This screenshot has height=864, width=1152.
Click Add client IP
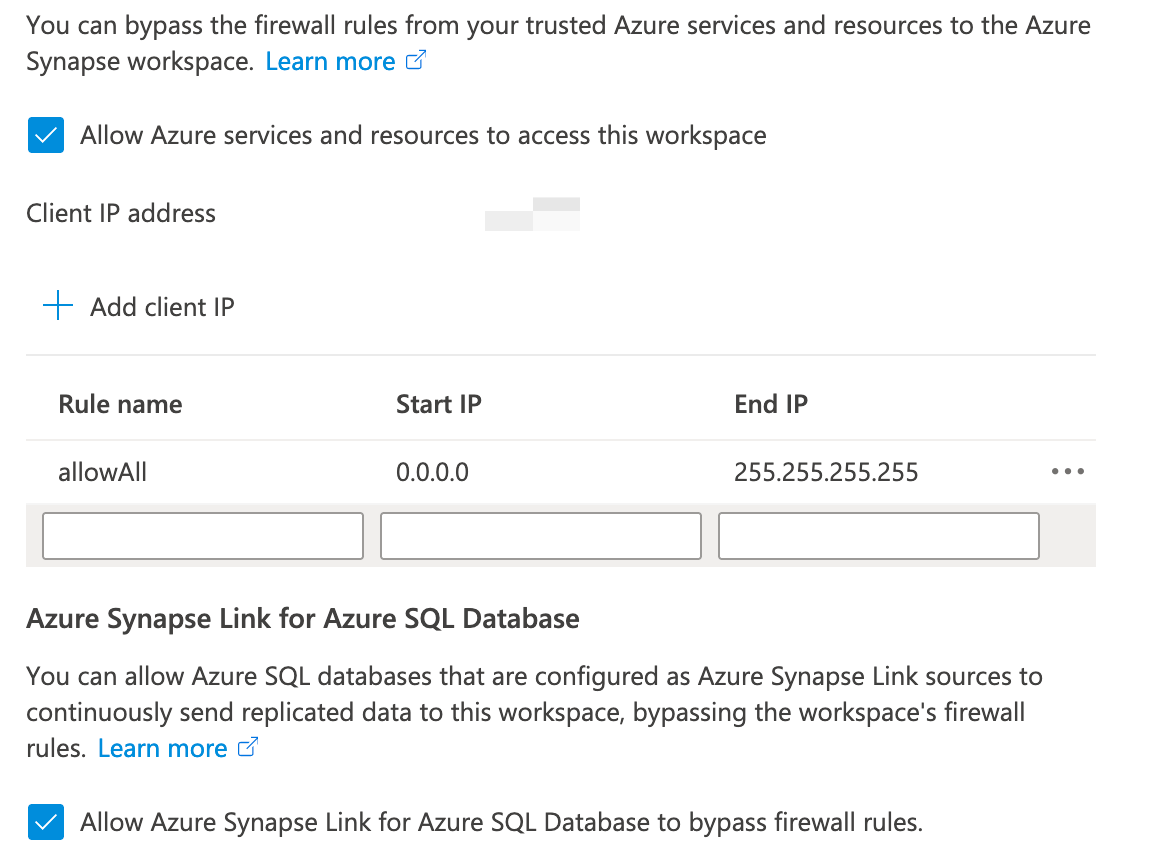pos(162,306)
